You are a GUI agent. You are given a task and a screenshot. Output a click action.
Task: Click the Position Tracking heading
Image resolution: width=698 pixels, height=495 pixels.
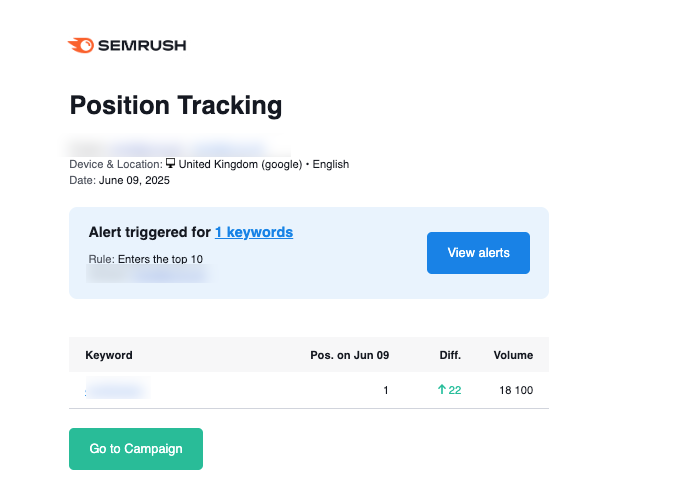point(176,105)
